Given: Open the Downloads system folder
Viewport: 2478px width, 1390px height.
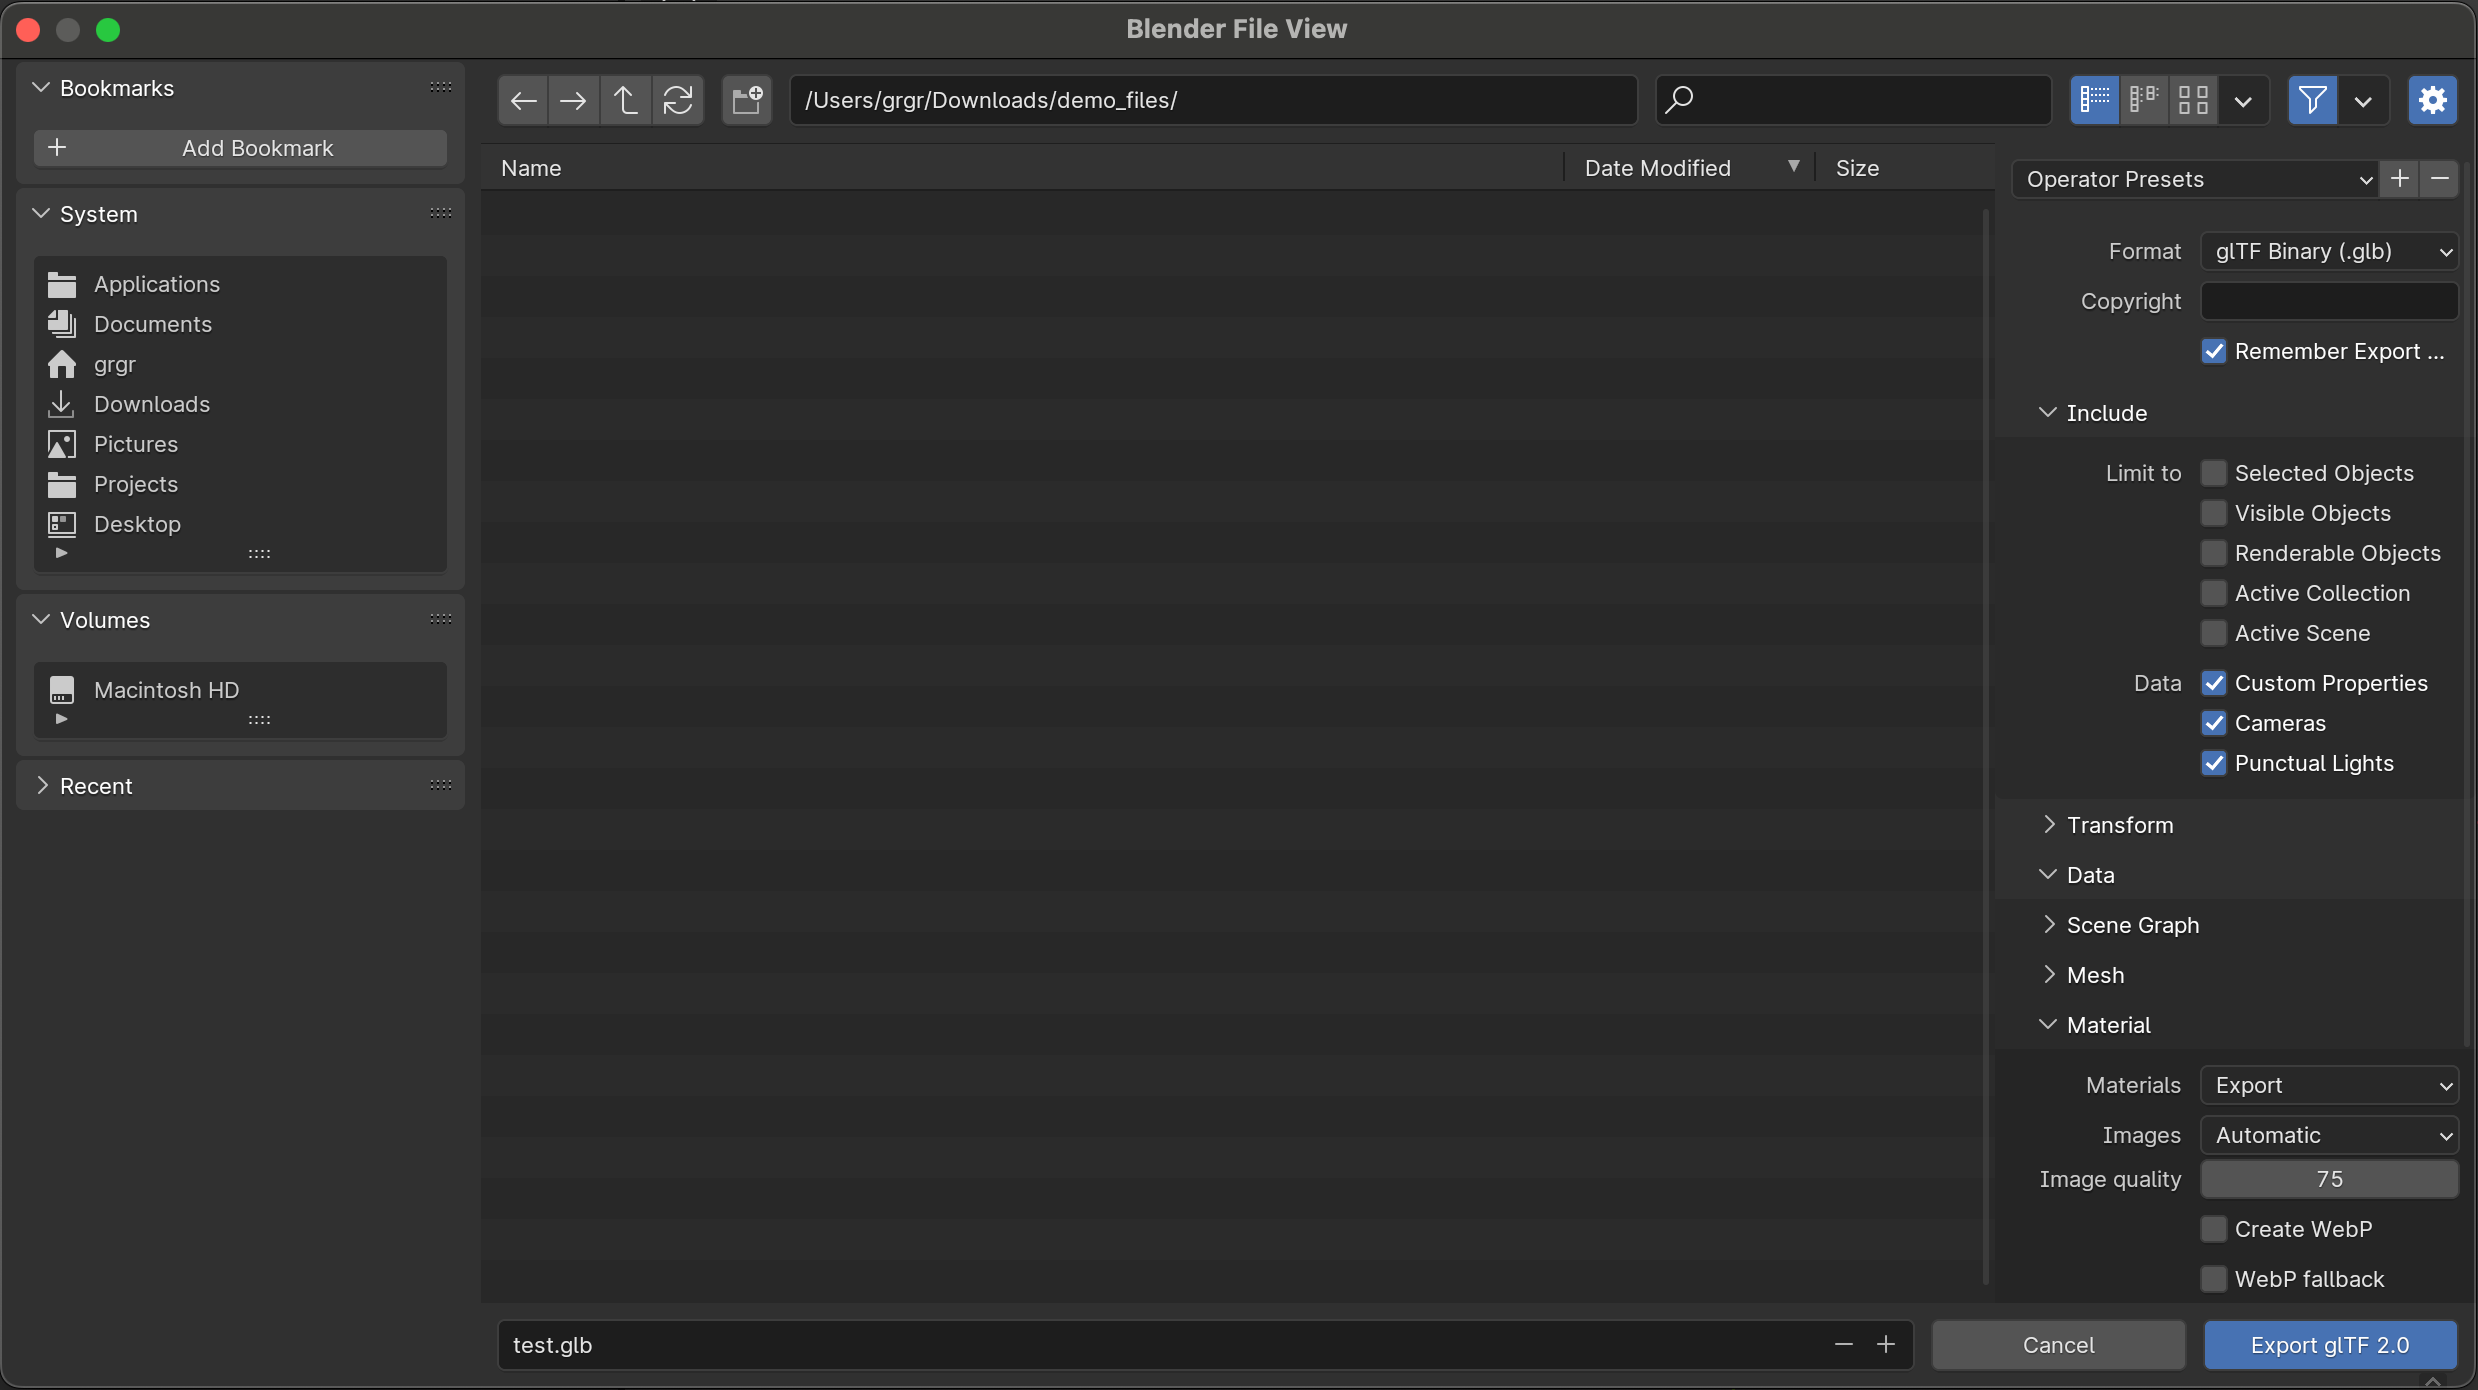Looking at the screenshot, I should click(x=151, y=404).
